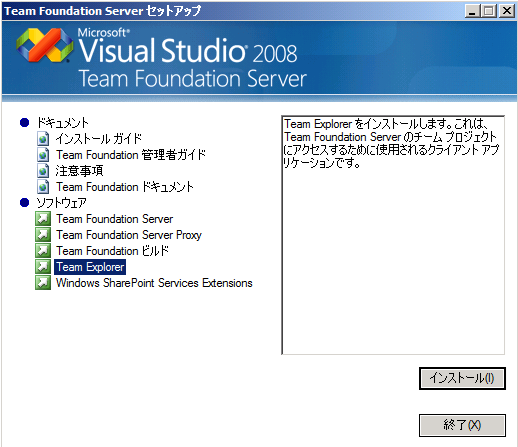Viewport: 518px width, 447px height.
Task: Click the green arrow icon next to Team Explorer
Action: click(43, 267)
